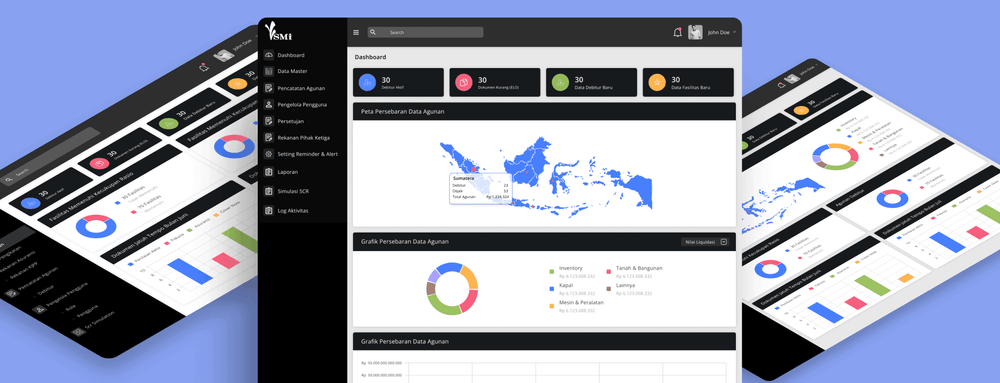Click Pencatatan Agunan in the left window sidebar
Screen dimensions: 1000x383
(x=38, y=278)
